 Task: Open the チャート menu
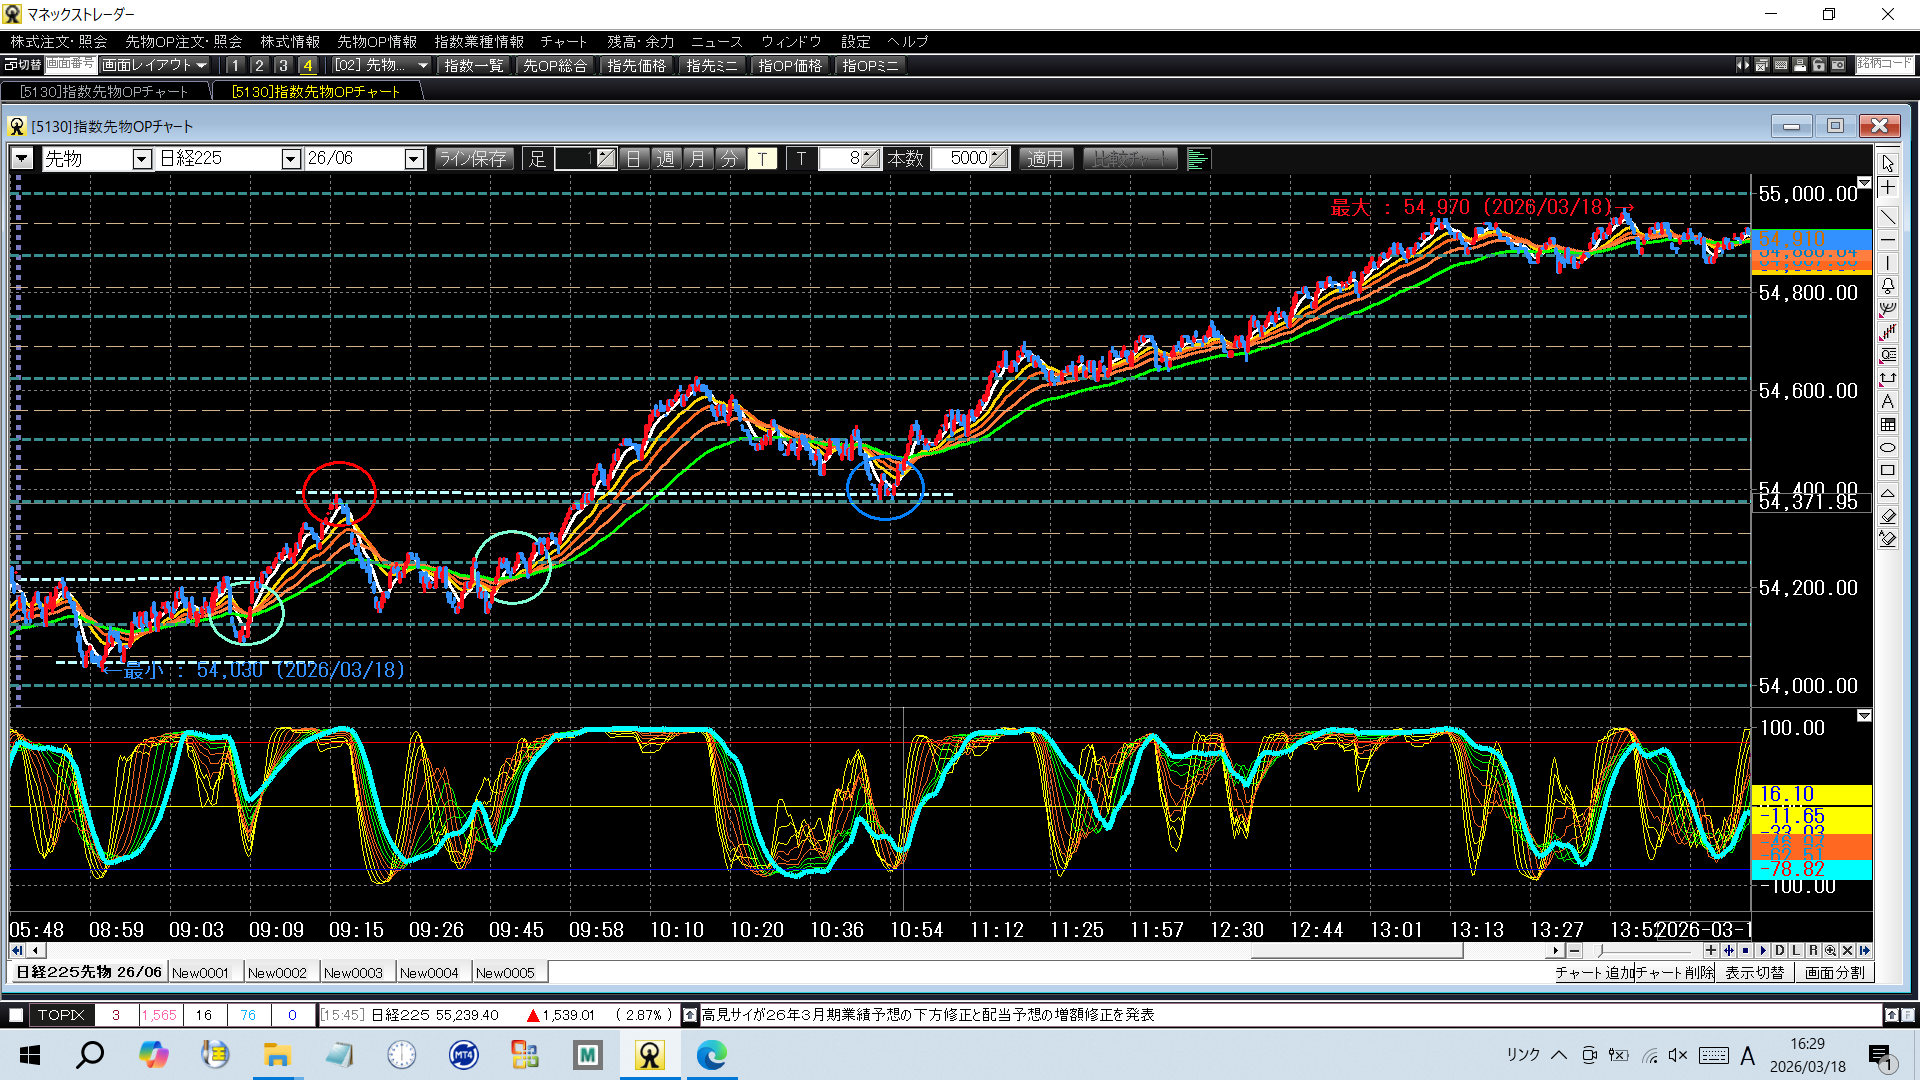tap(563, 41)
